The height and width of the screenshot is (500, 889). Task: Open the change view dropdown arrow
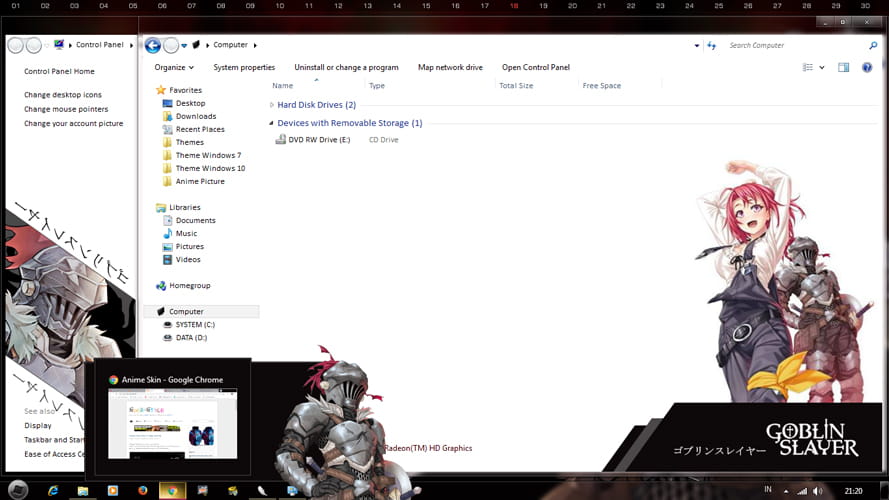pos(822,68)
